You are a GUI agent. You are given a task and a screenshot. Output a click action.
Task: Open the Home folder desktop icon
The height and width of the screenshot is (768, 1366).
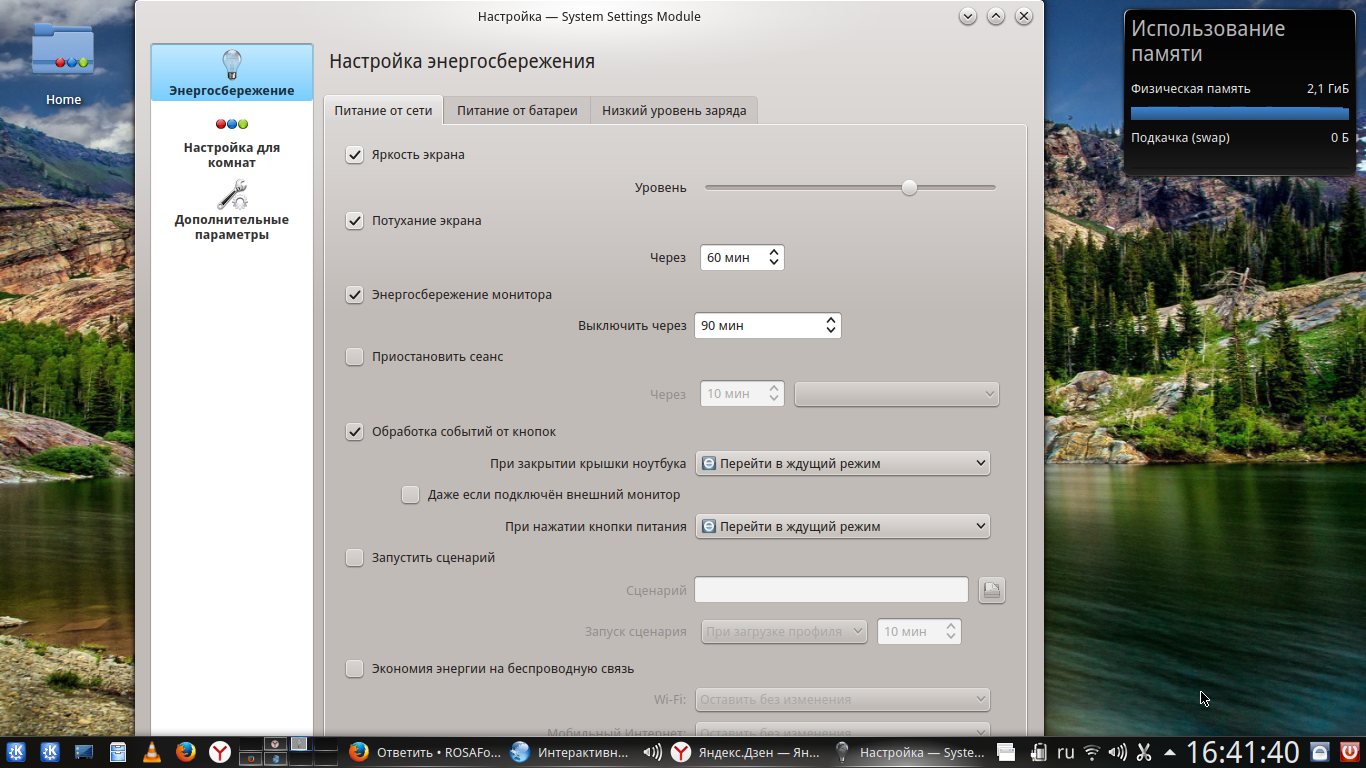63,65
